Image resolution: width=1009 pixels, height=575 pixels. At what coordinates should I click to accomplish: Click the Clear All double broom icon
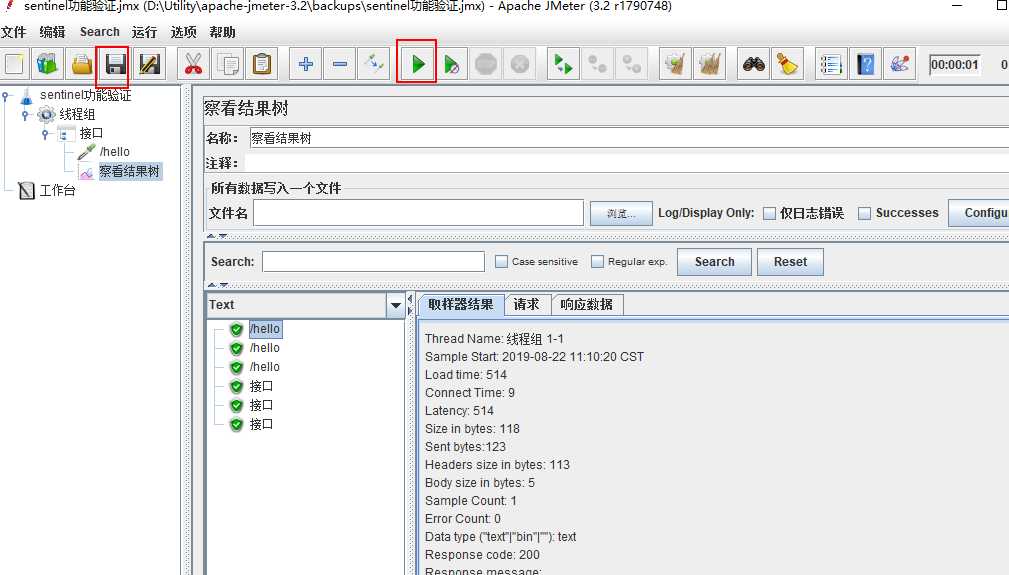point(709,64)
